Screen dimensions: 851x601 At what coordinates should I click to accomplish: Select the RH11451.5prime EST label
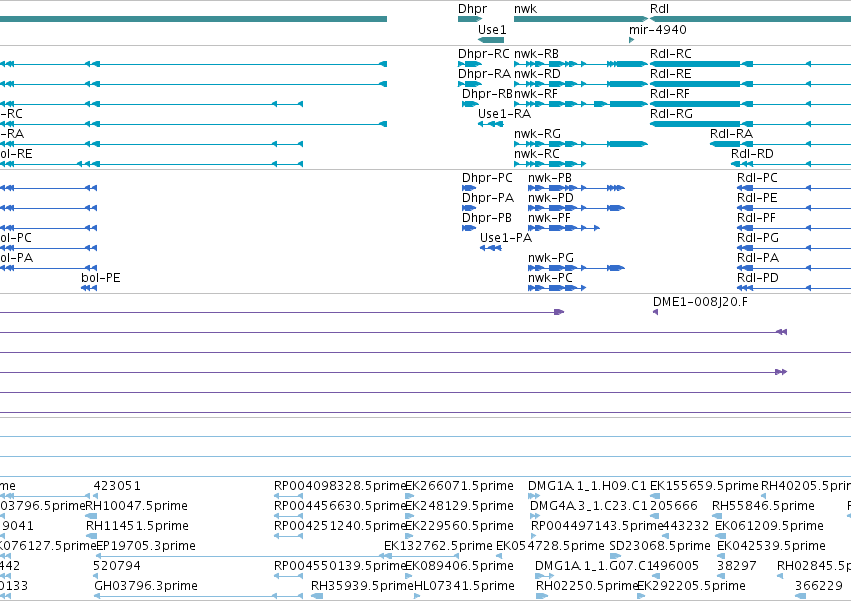click(x=137, y=526)
